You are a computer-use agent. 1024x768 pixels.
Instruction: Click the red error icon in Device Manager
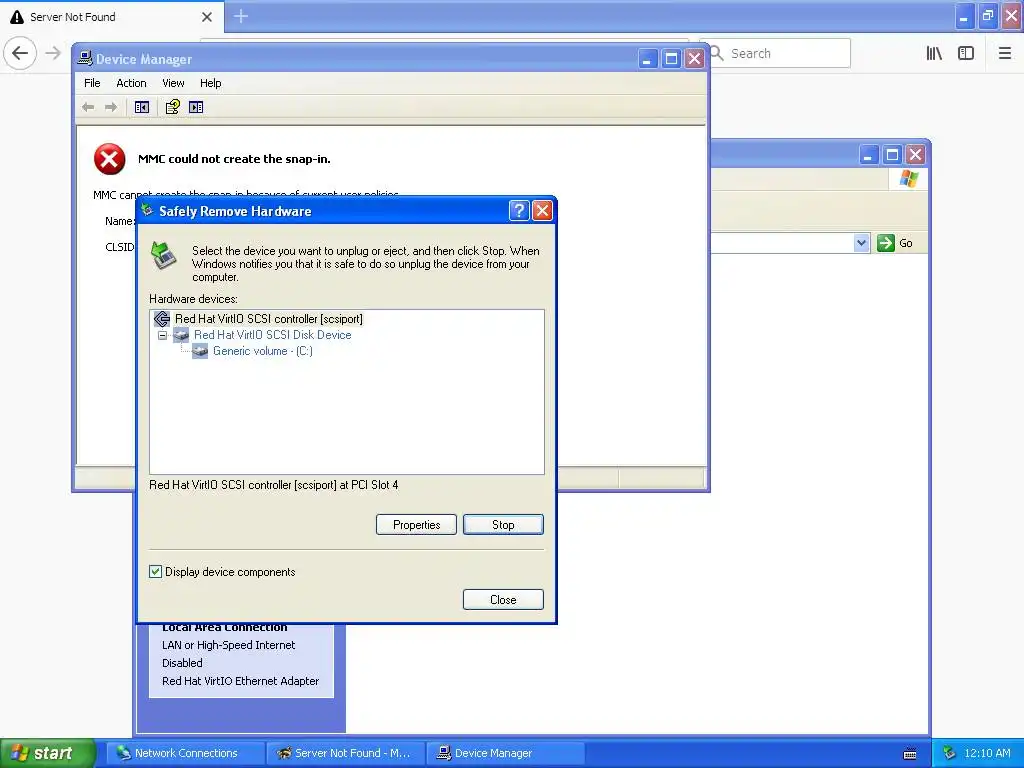pyautogui.click(x=110, y=159)
